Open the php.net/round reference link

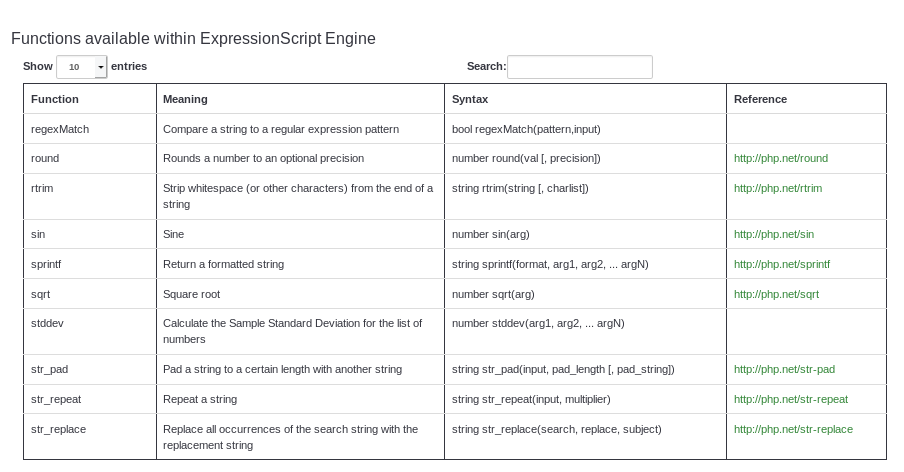[780, 158]
